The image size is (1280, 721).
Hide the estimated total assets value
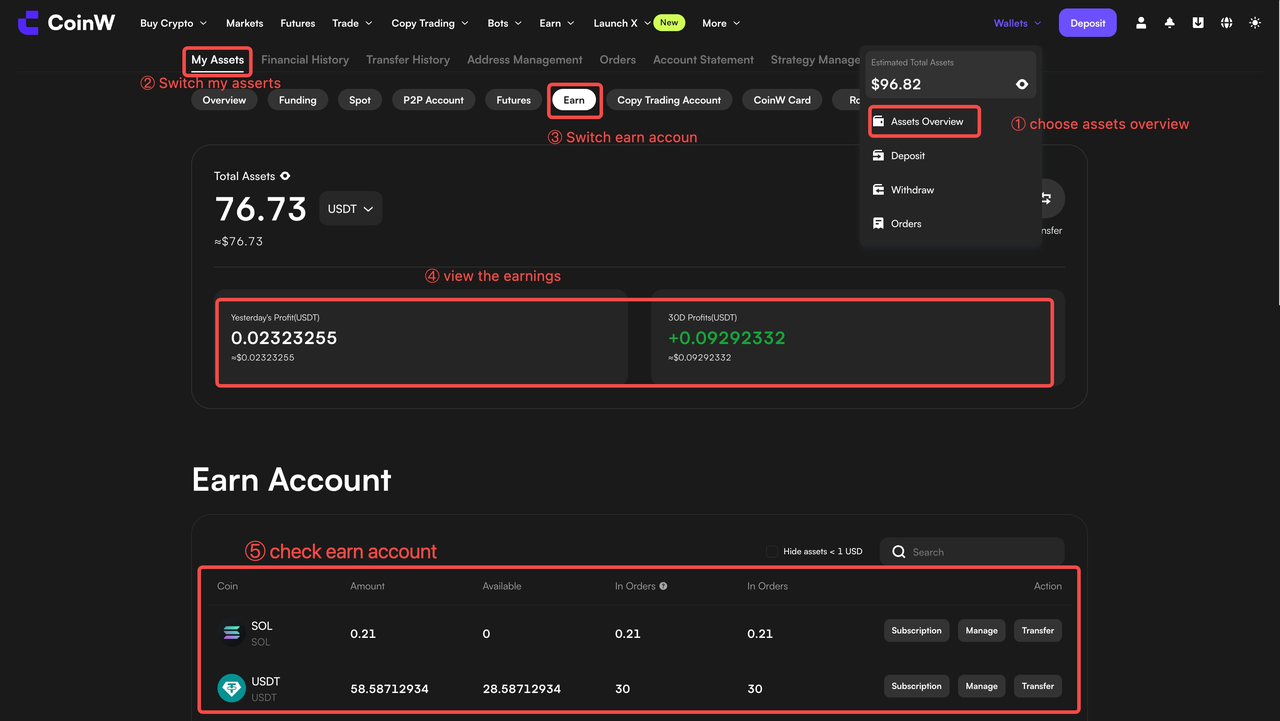pyautogui.click(x=1022, y=84)
